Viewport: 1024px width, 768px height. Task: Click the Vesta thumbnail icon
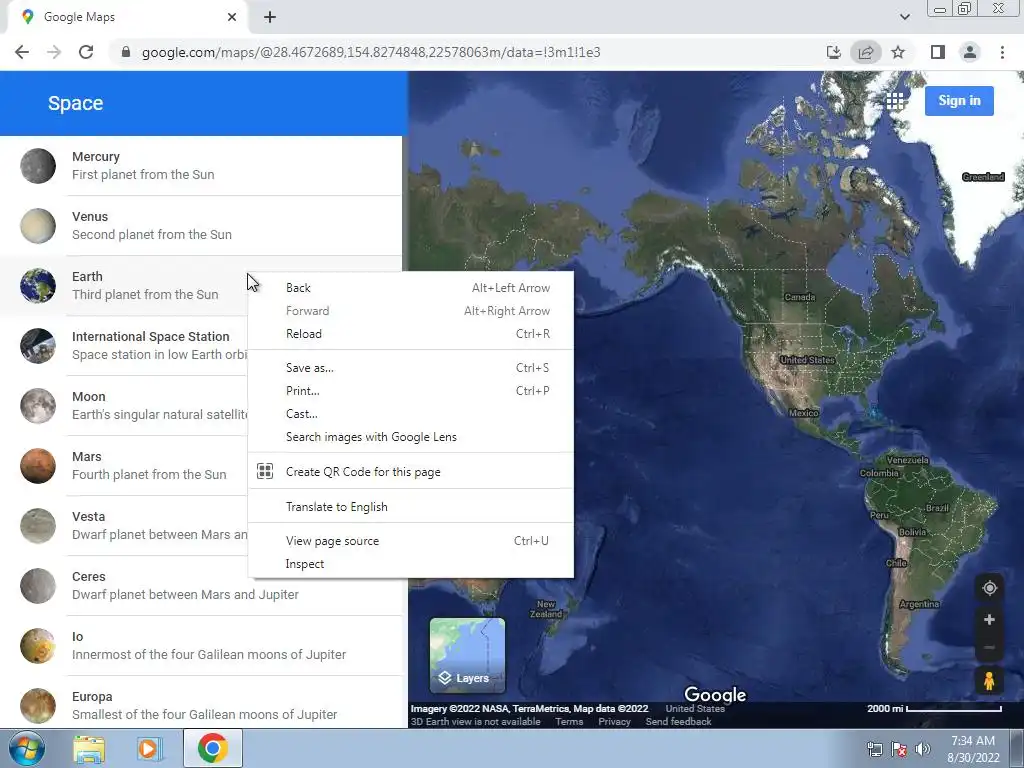pos(38,526)
